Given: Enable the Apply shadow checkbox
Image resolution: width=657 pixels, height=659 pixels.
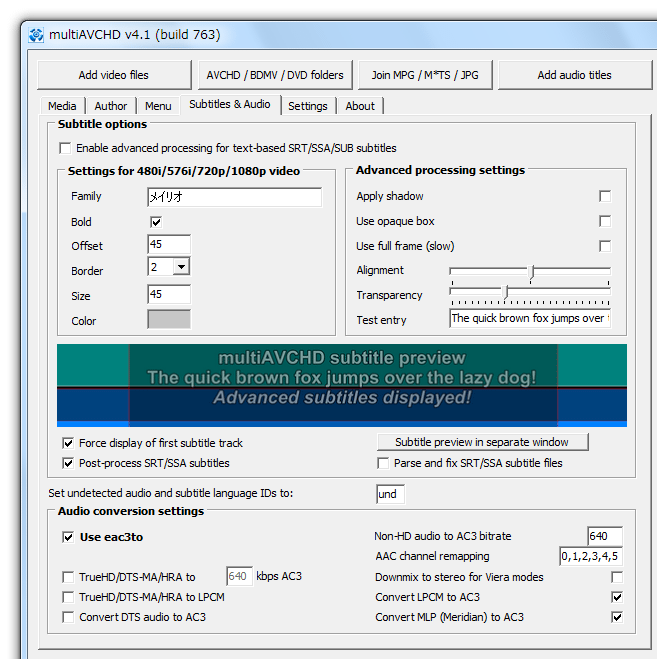Looking at the screenshot, I should coord(605,196).
